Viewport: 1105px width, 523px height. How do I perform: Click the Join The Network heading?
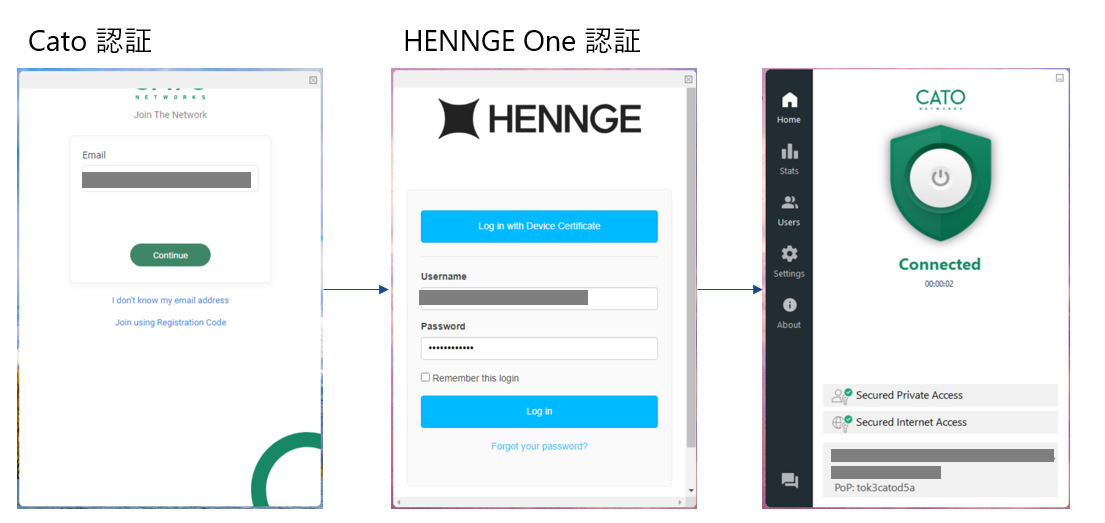tap(171, 114)
